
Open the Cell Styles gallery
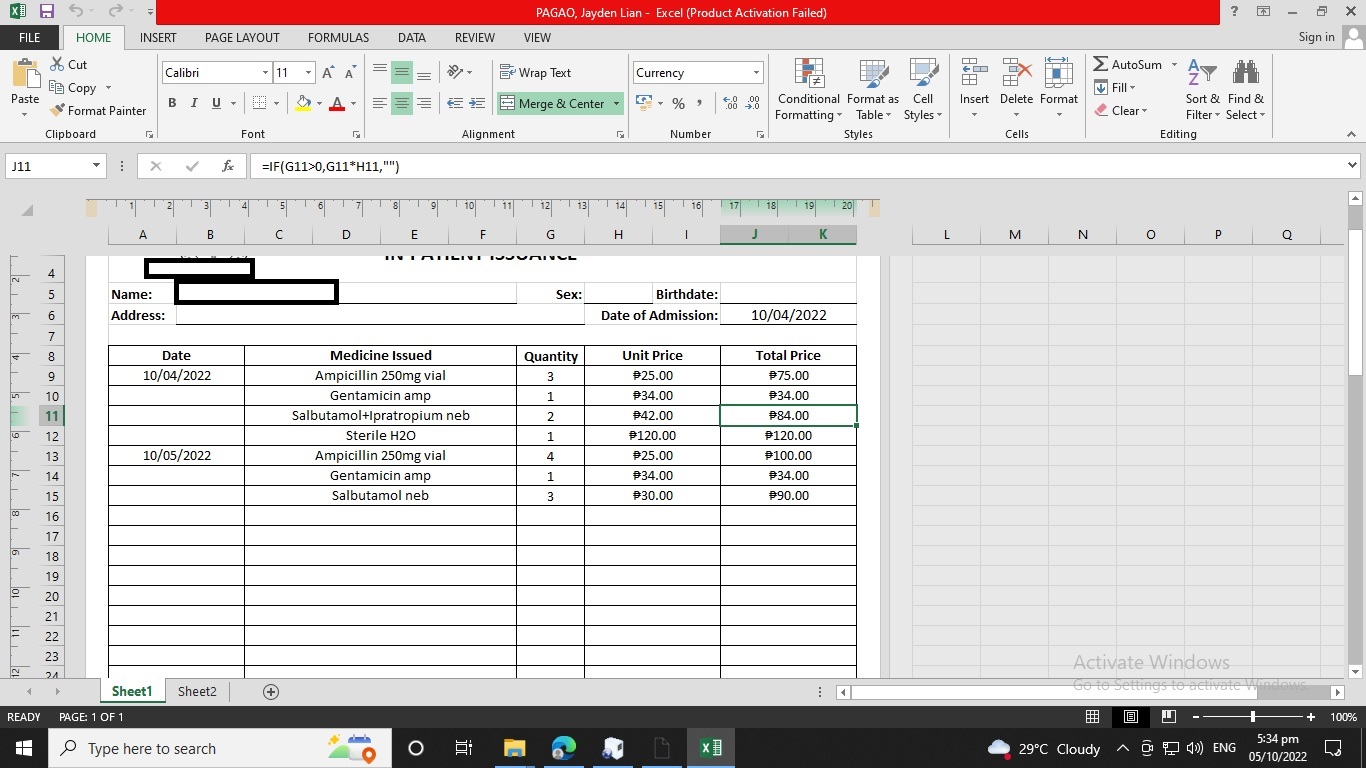point(923,88)
